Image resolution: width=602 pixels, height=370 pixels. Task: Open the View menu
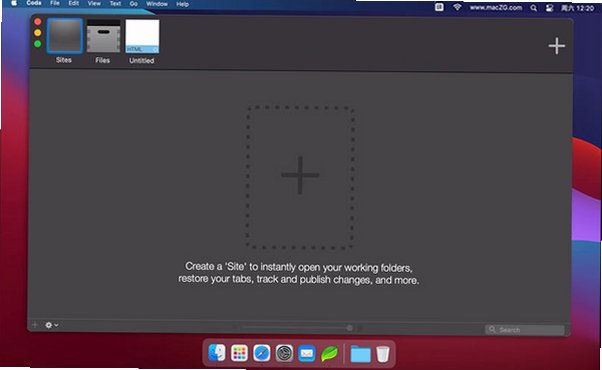(x=94, y=3)
